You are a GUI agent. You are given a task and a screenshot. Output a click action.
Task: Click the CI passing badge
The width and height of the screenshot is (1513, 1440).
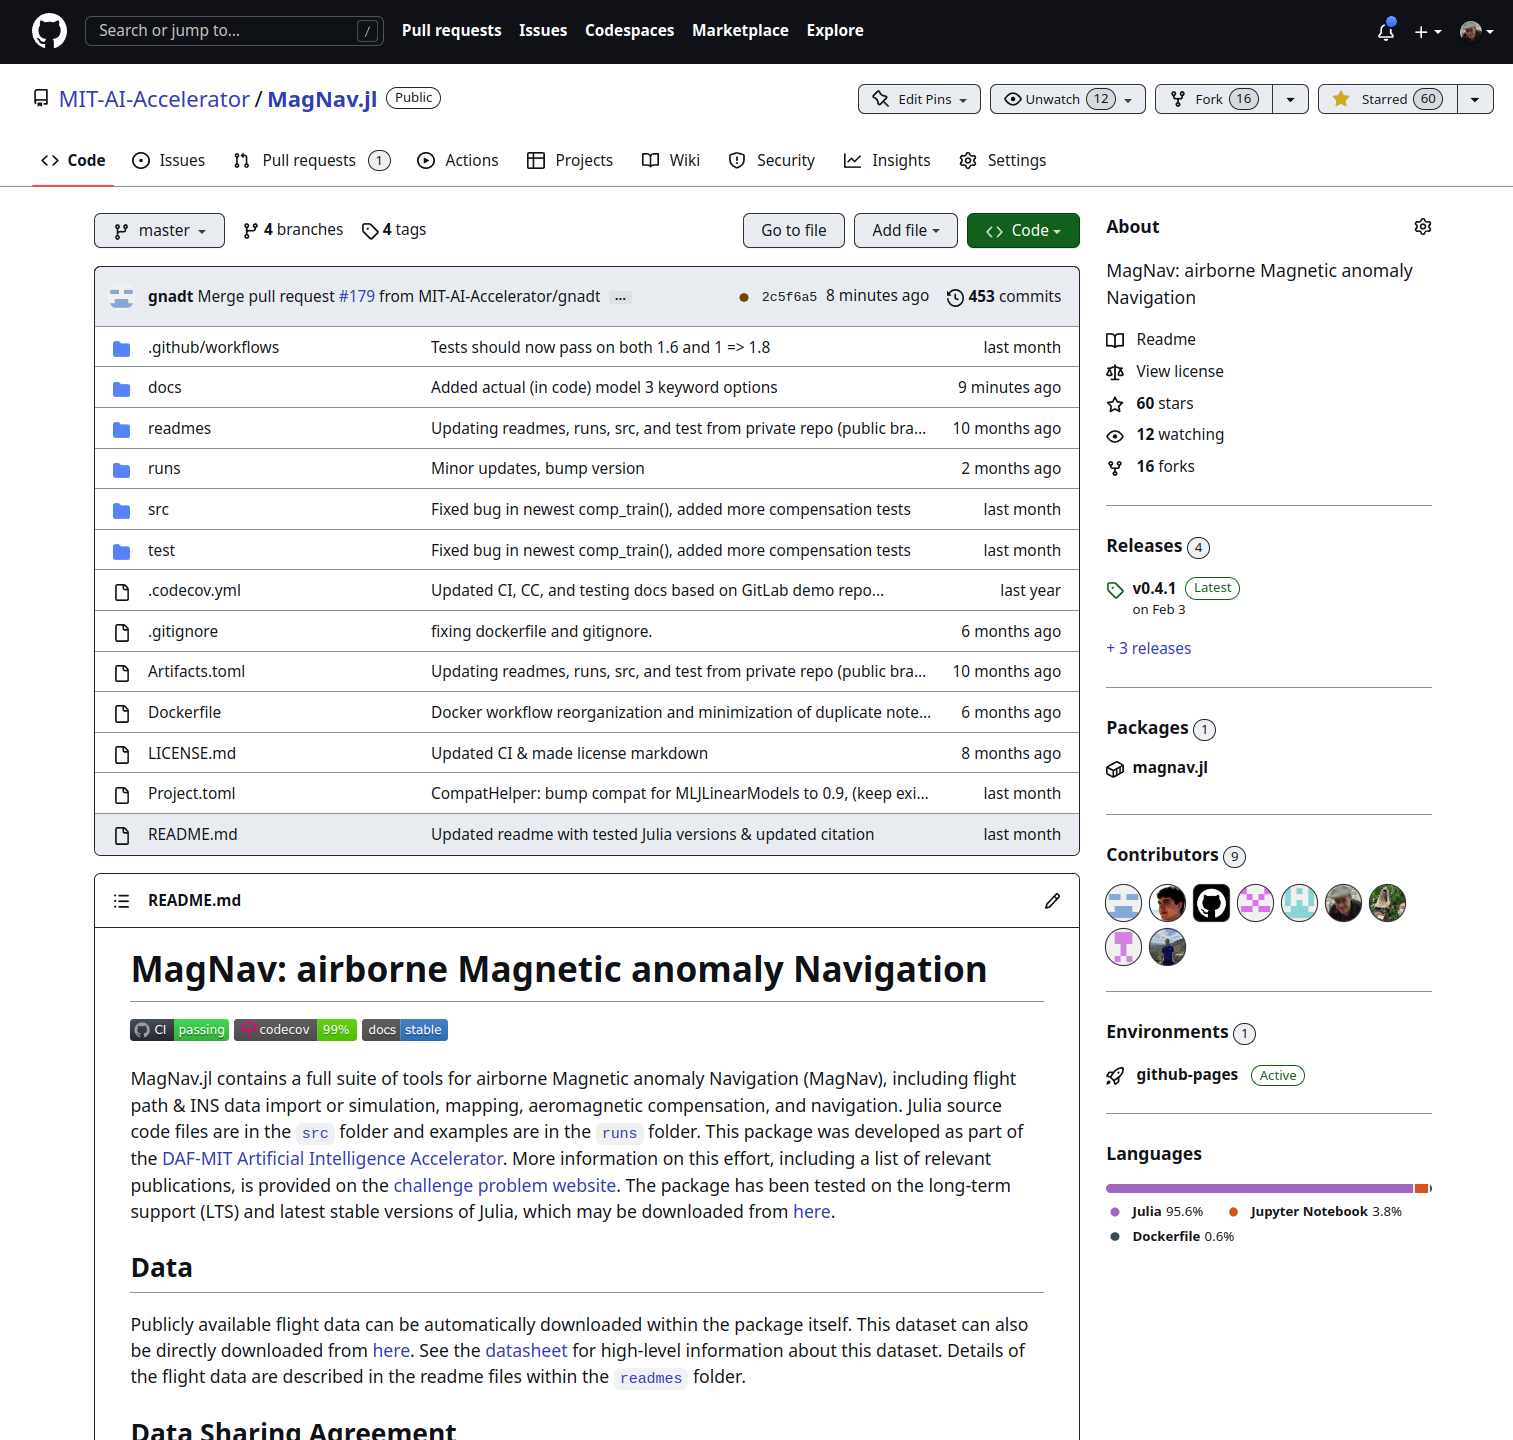pyautogui.click(x=180, y=1030)
